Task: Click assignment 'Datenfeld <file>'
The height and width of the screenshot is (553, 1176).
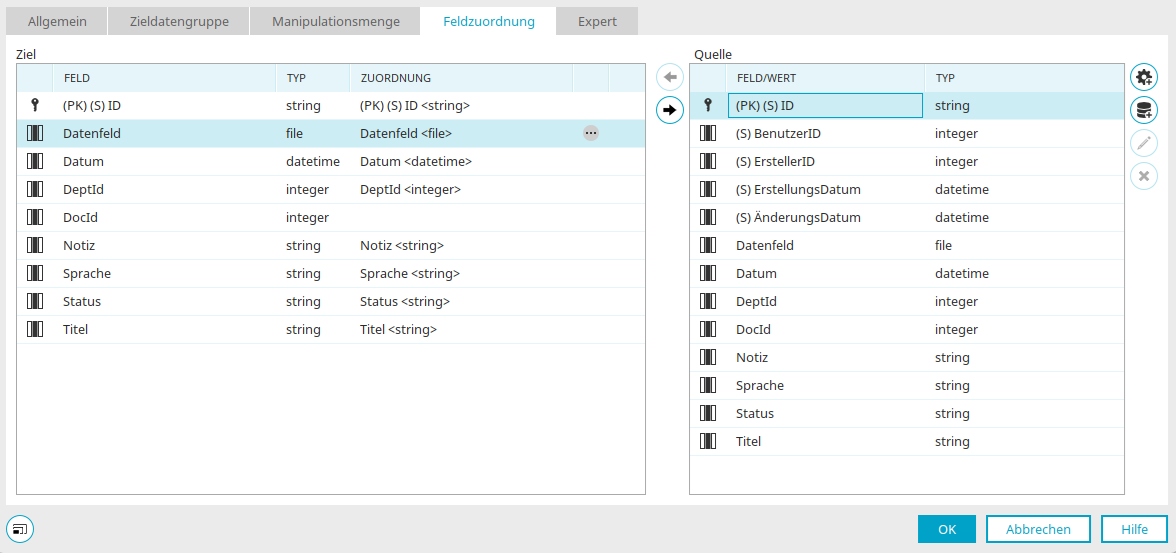Action: coord(406,134)
